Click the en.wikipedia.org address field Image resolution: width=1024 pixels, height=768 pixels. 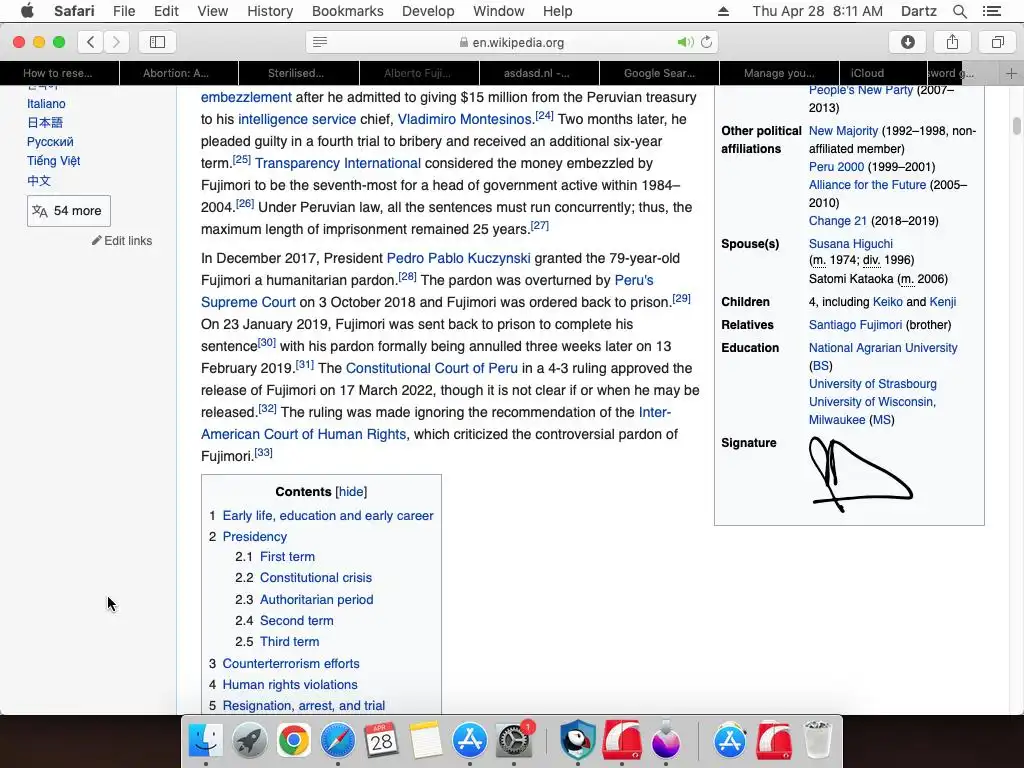point(512,42)
